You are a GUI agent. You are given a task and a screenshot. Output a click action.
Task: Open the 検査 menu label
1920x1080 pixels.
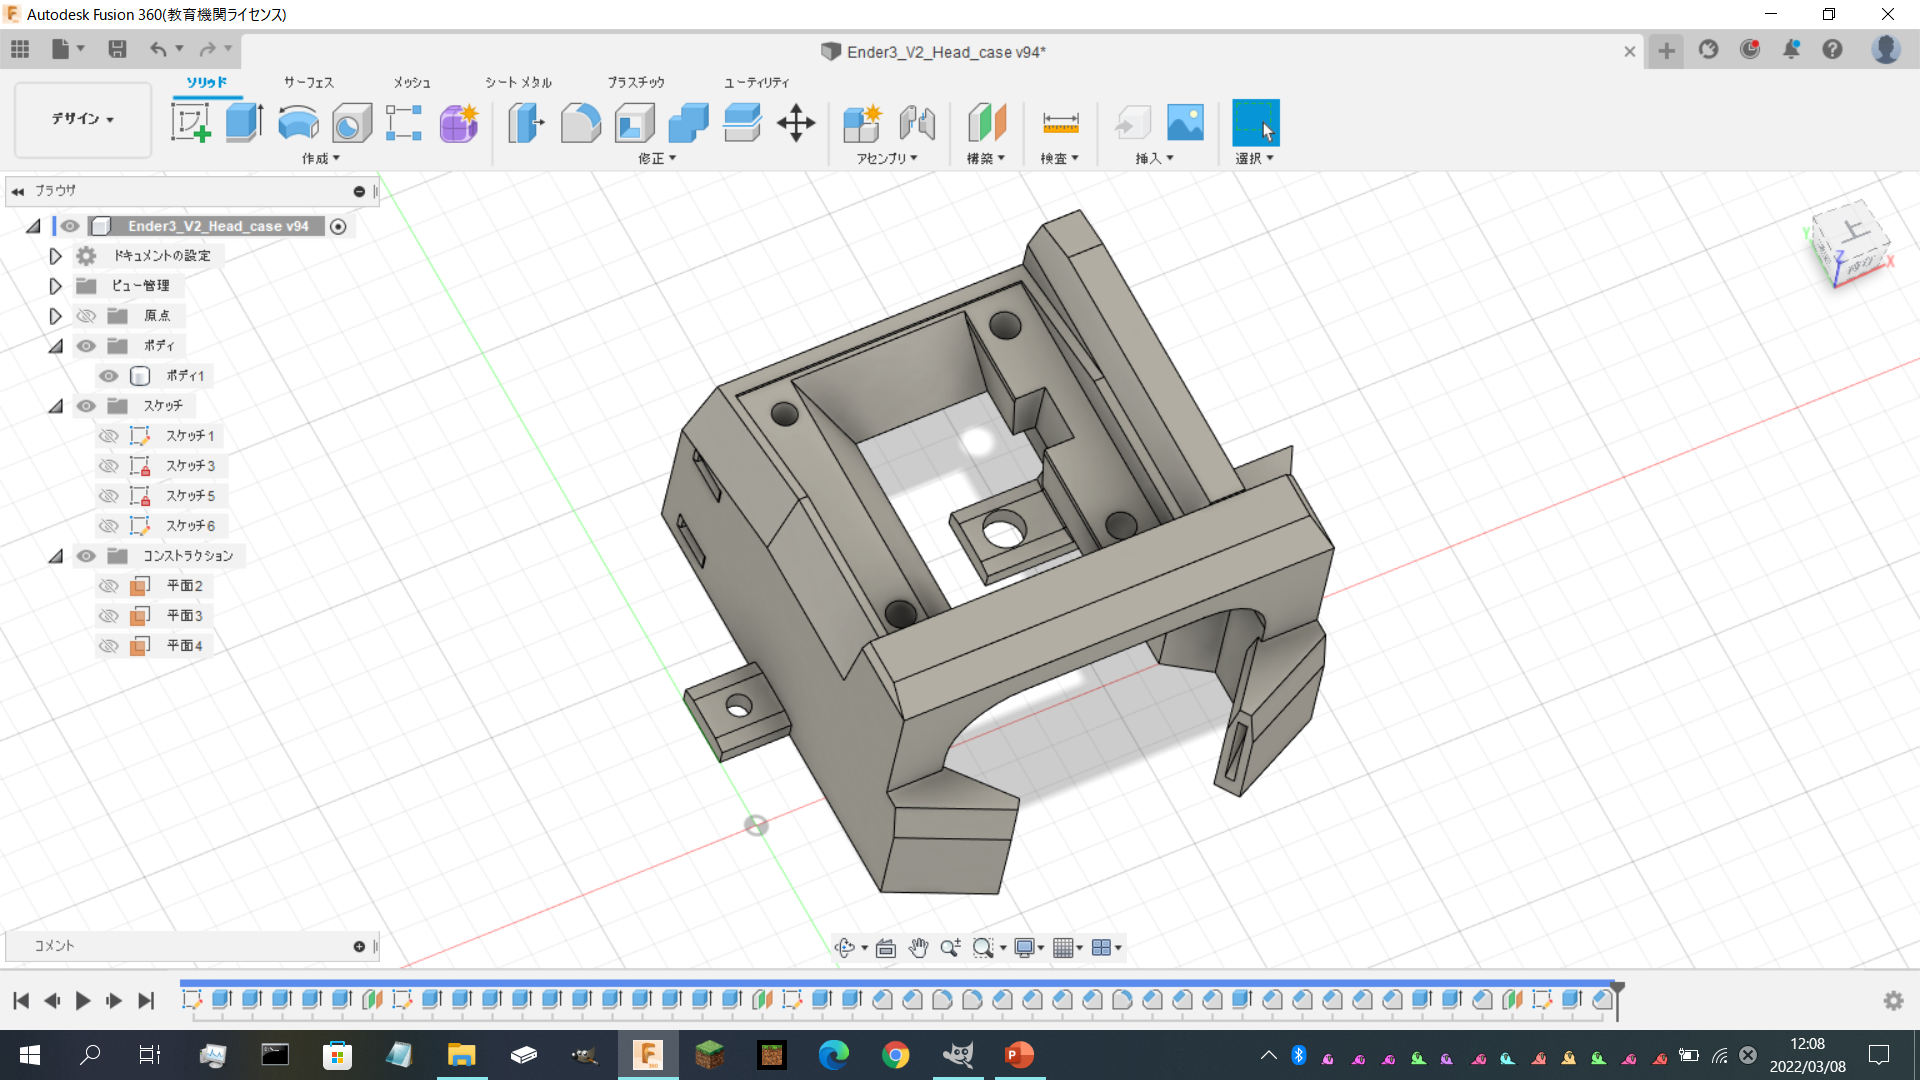point(1059,158)
